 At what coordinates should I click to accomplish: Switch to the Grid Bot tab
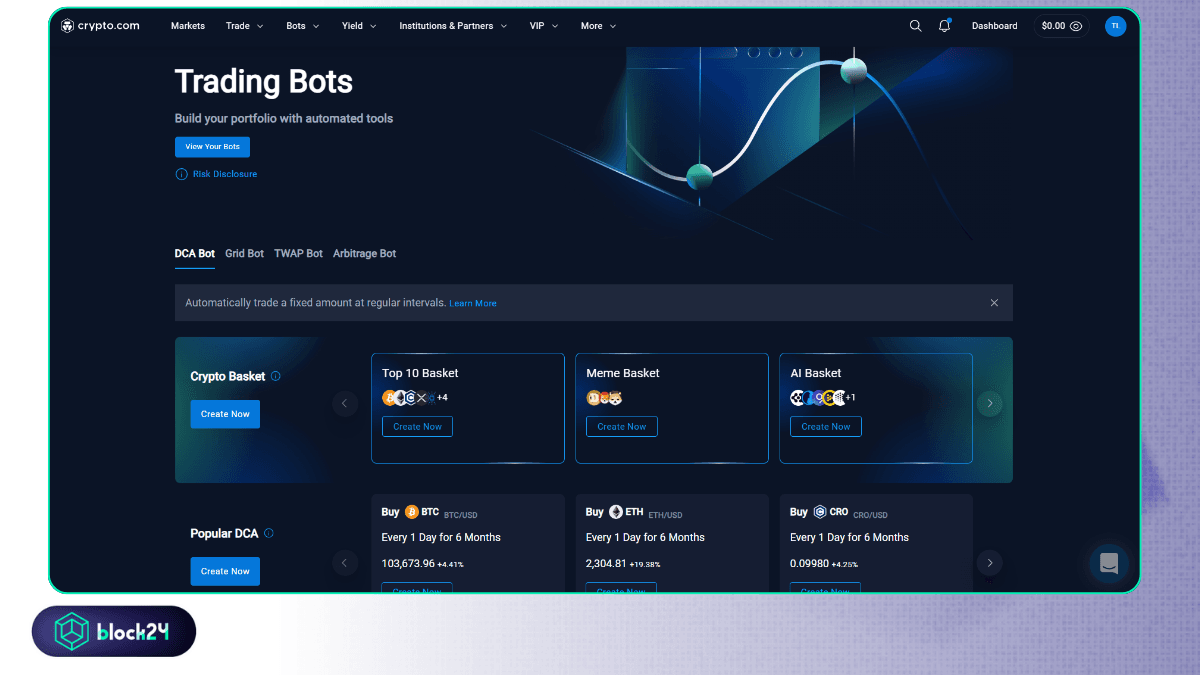point(244,254)
